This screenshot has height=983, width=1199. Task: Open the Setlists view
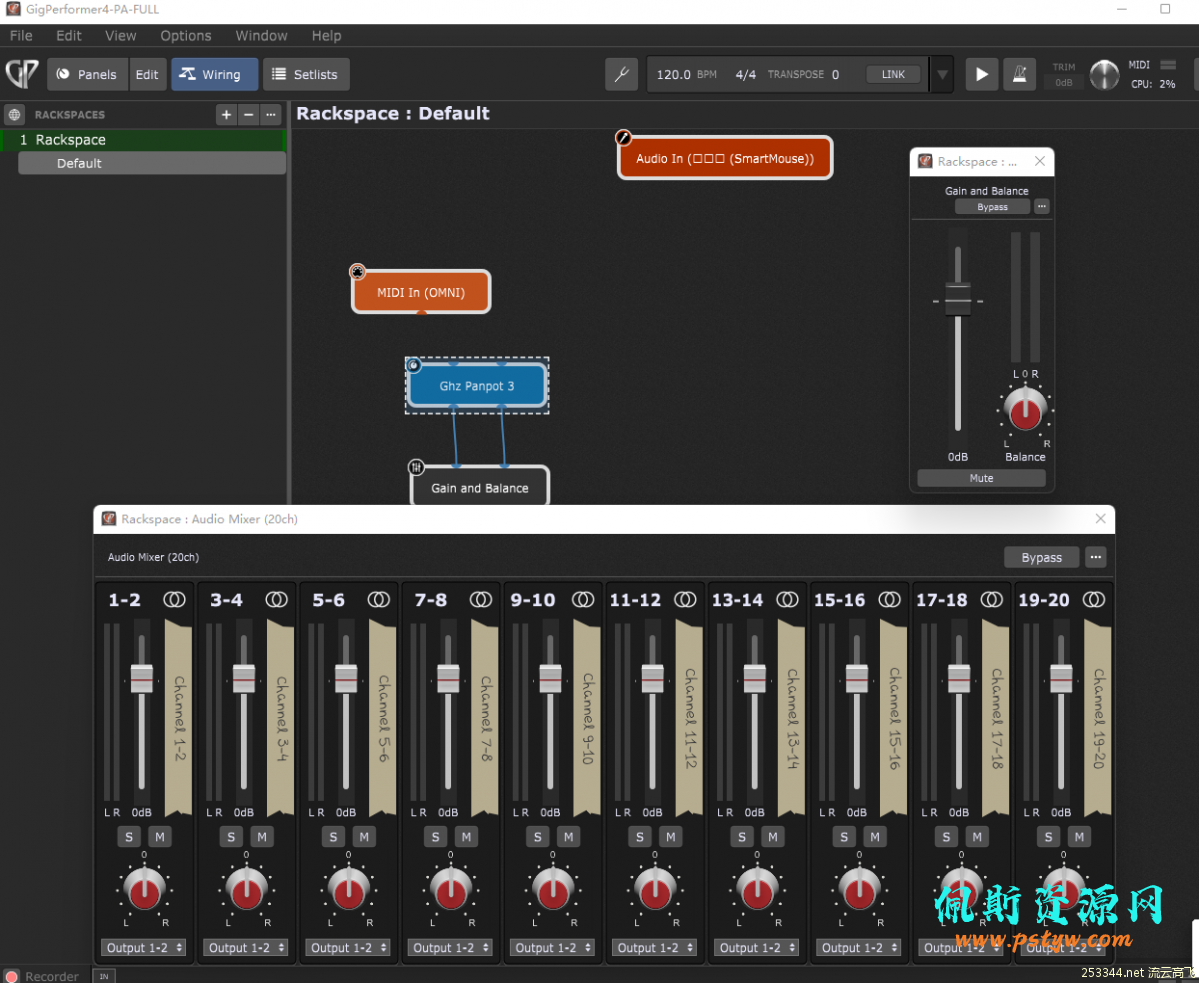pos(306,74)
